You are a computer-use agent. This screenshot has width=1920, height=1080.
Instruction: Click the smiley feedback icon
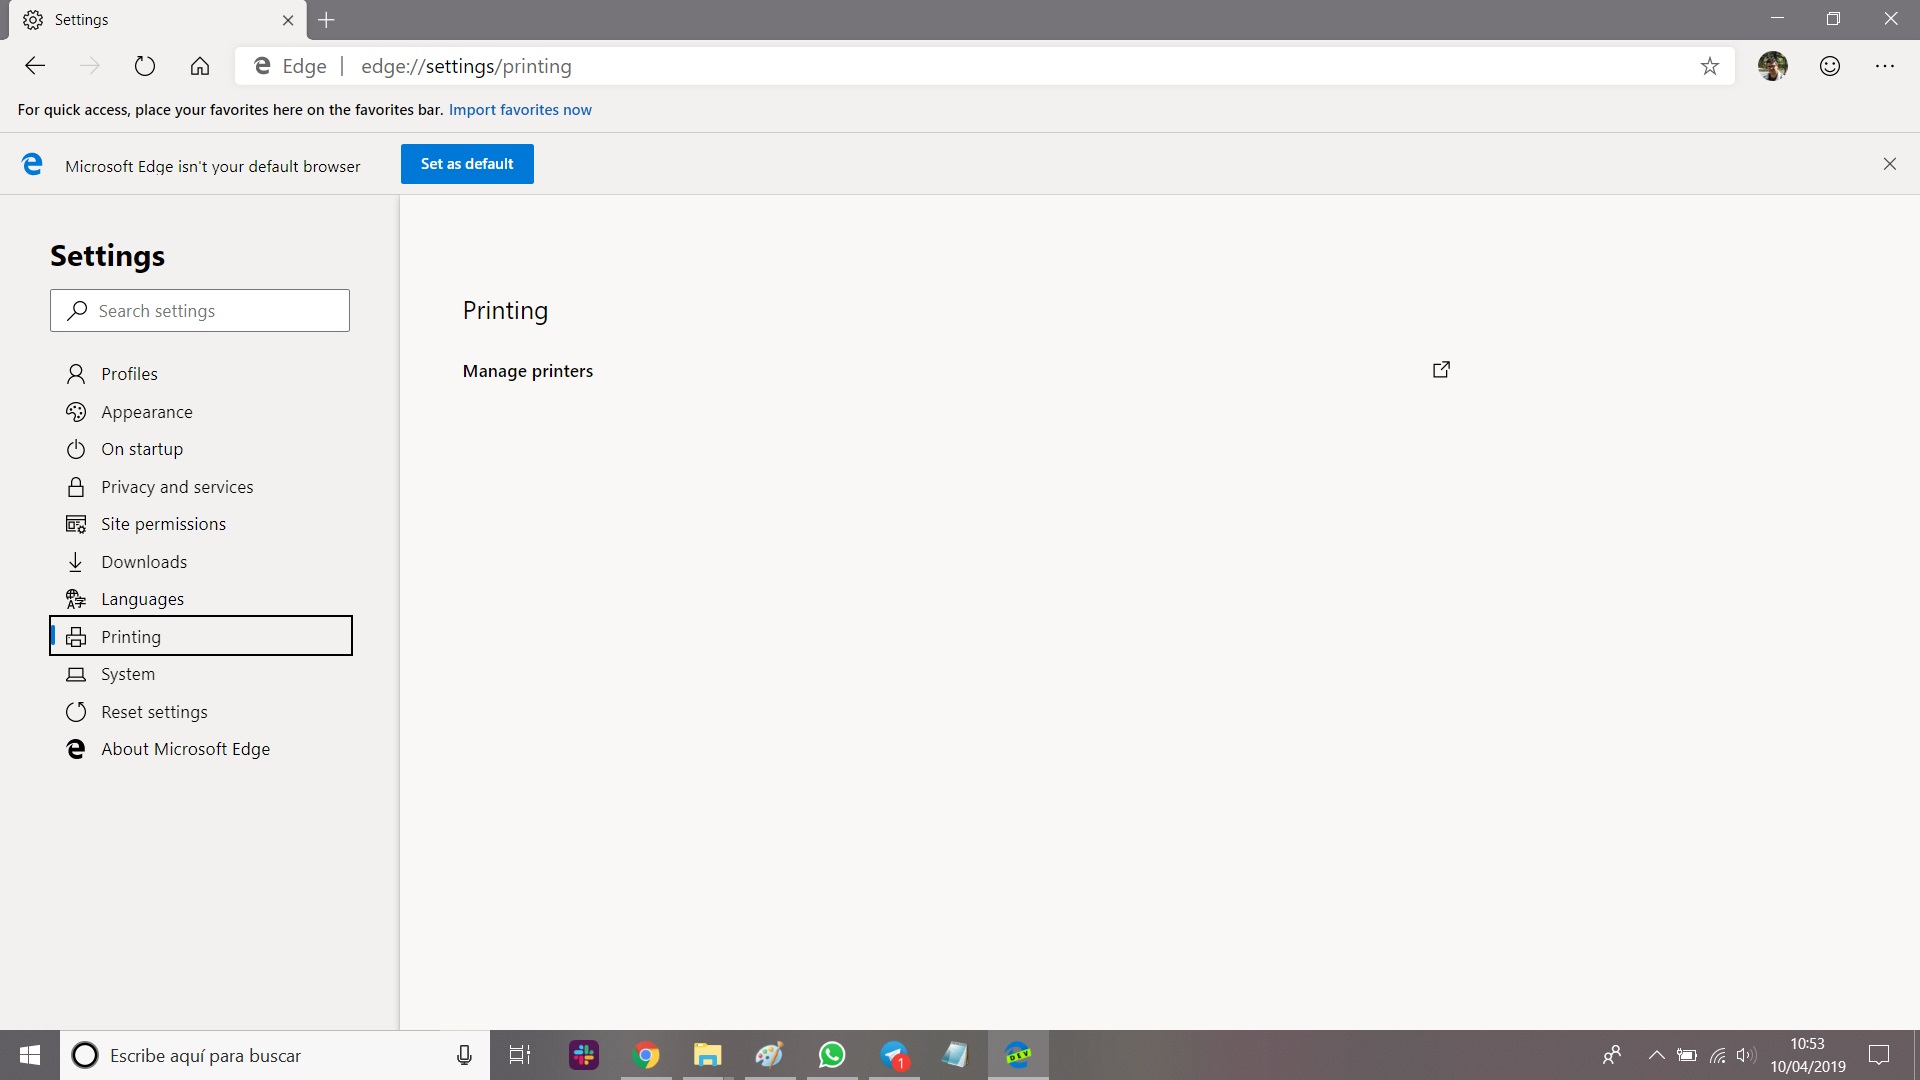pyautogui.click(x=1829, y=66)
